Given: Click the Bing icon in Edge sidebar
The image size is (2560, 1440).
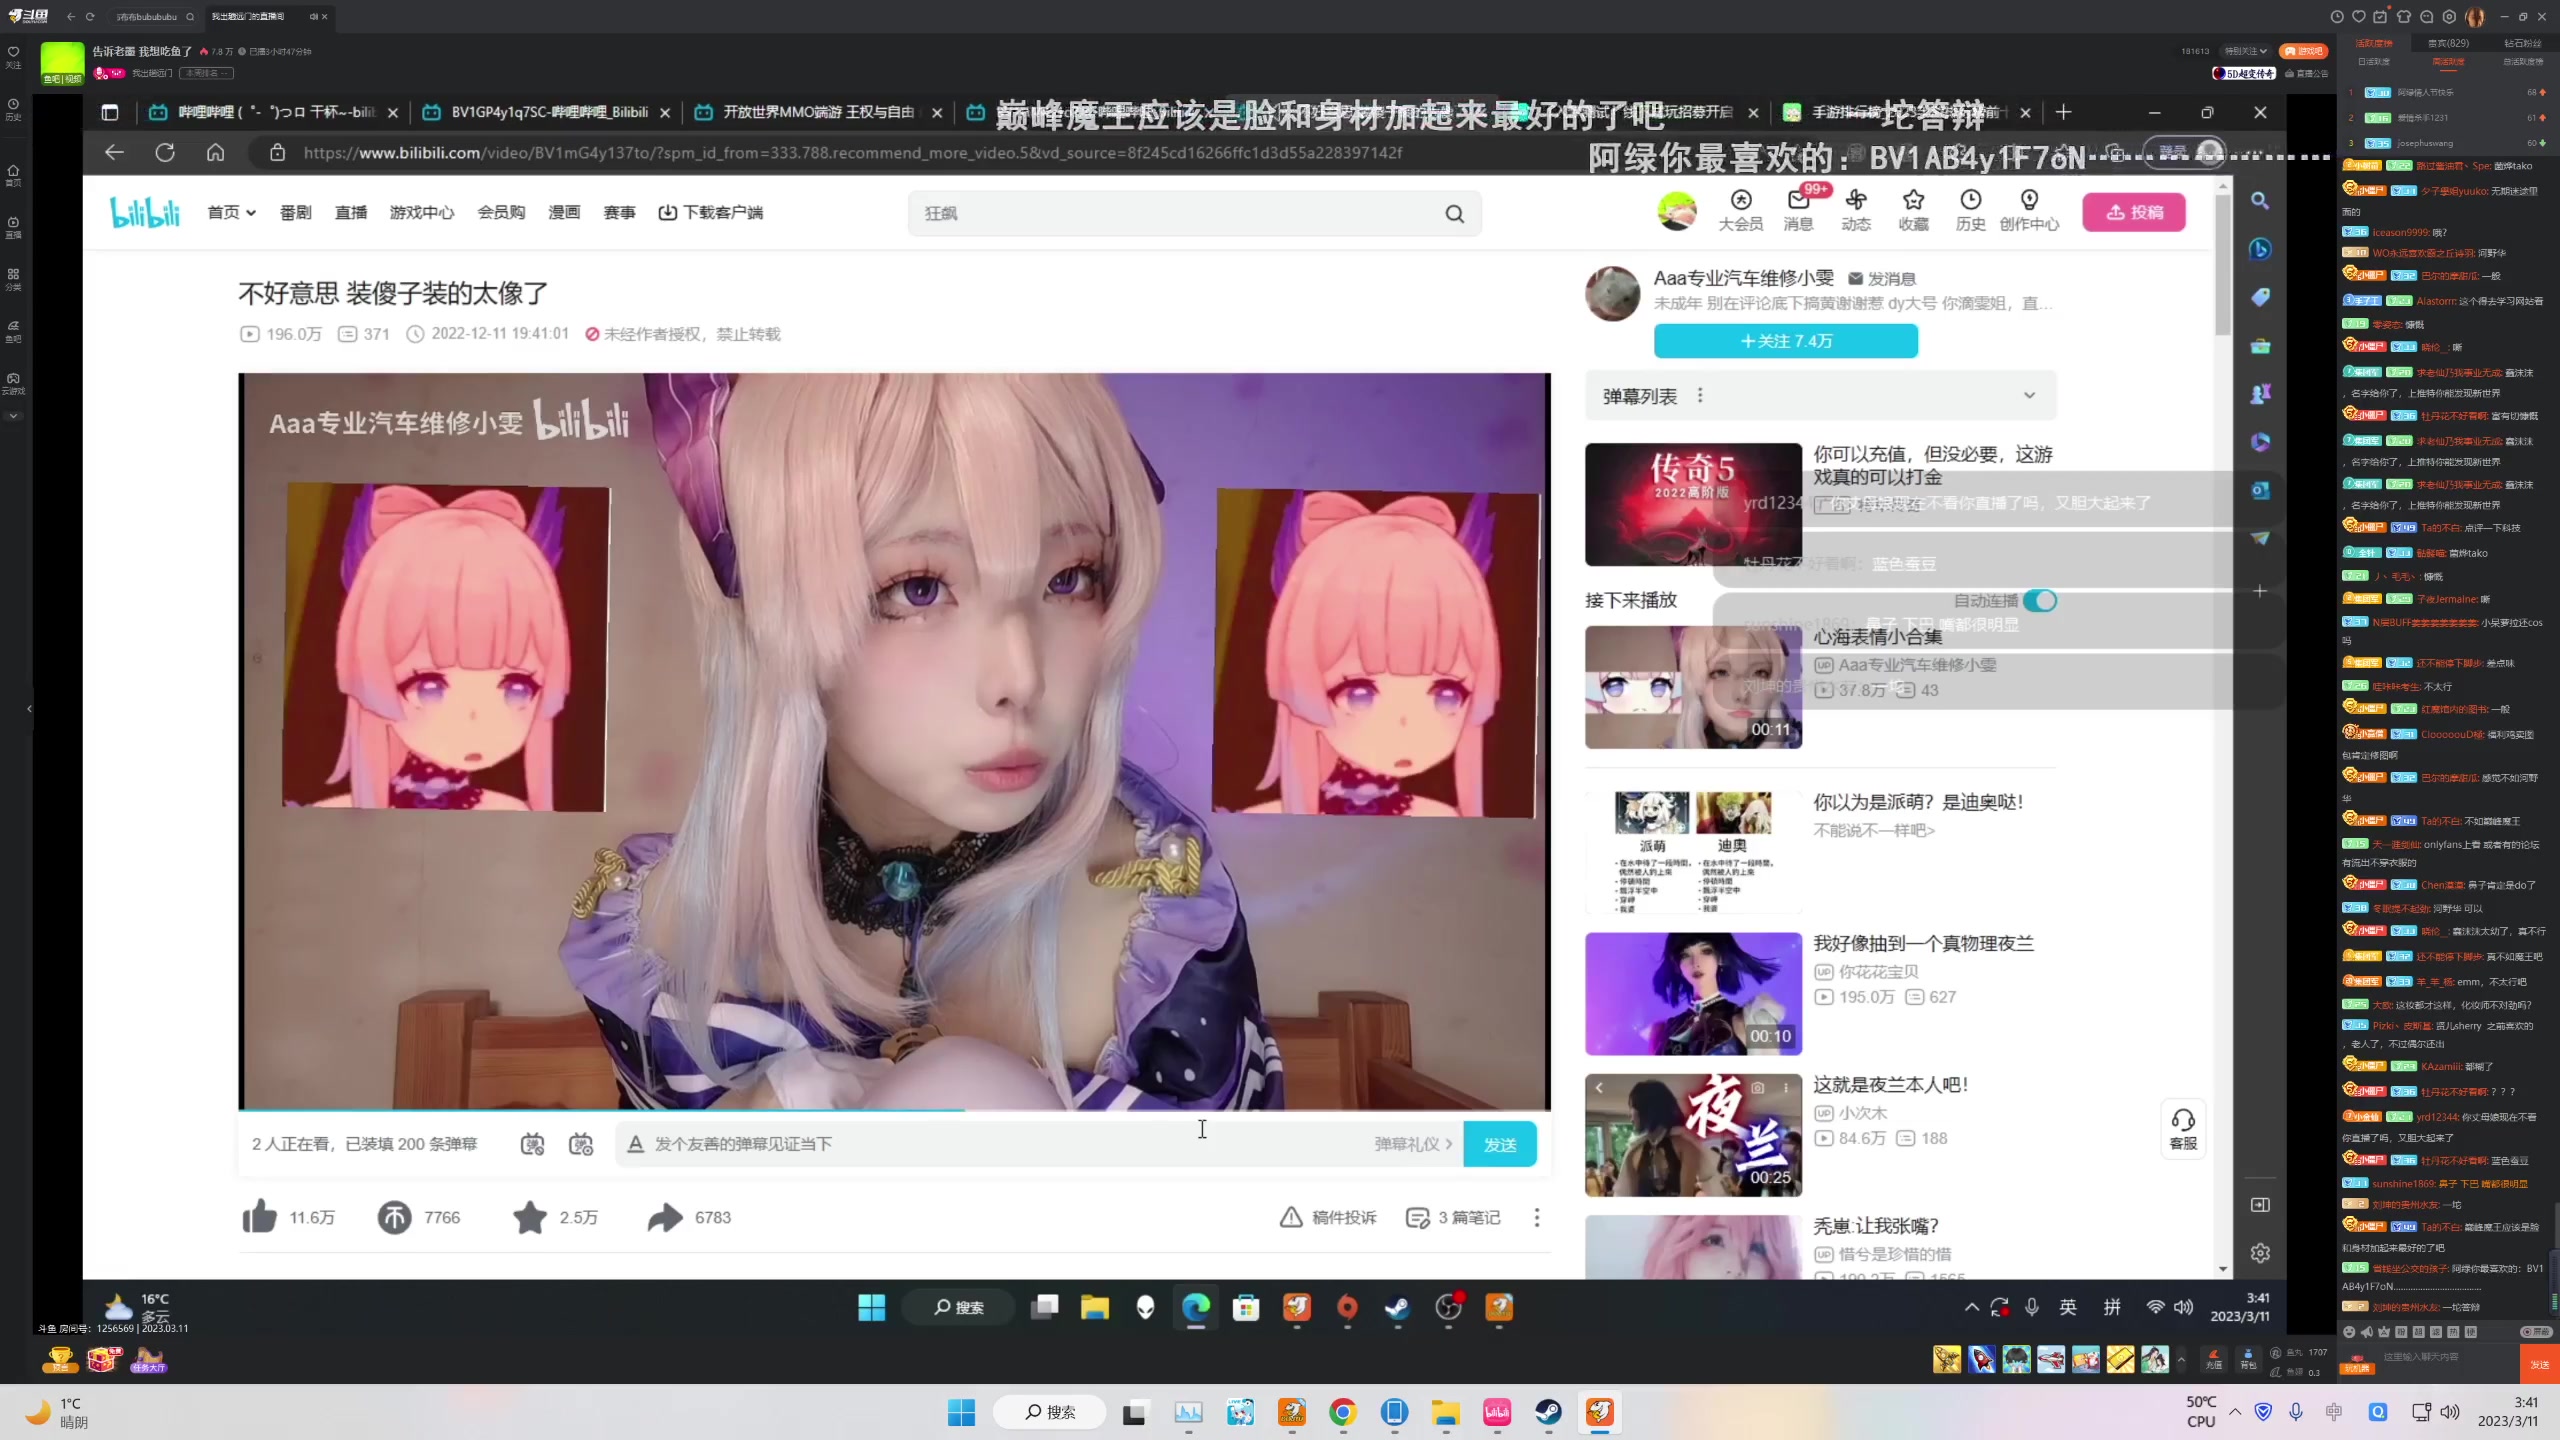Looking at the screenshot, I should (x=2260, y=249).
